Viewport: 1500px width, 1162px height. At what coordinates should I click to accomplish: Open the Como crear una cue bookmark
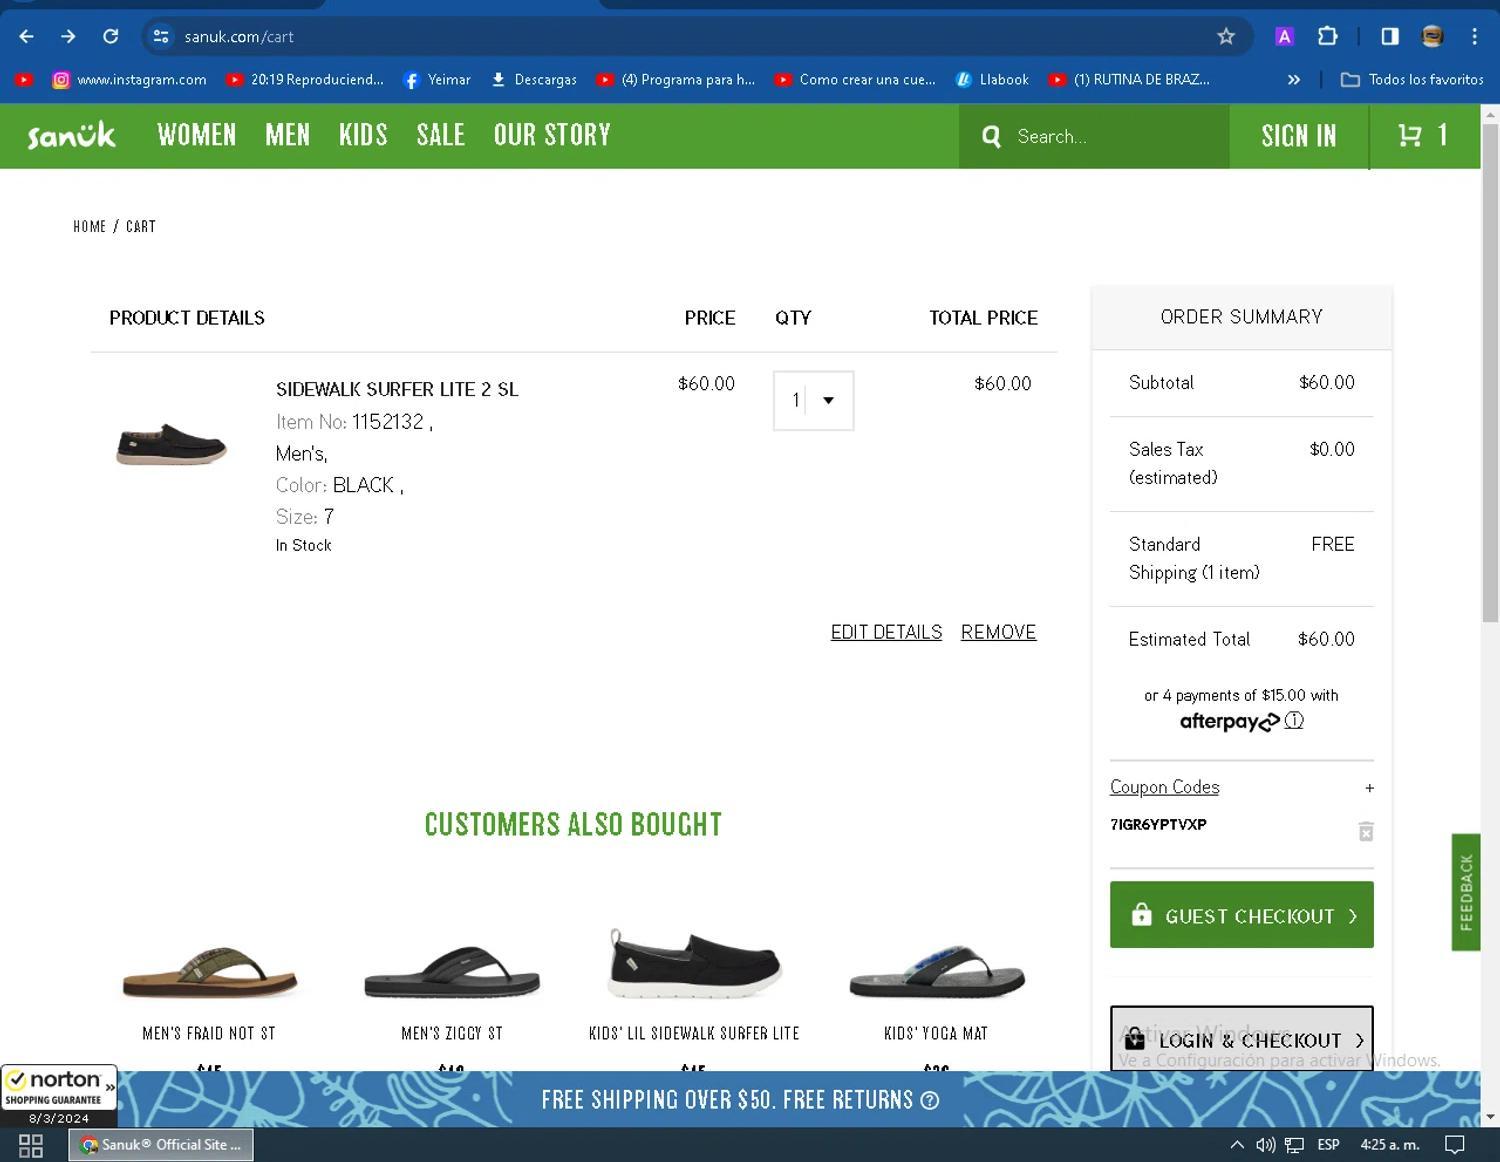pyautogui.click(x=855, y=79)
